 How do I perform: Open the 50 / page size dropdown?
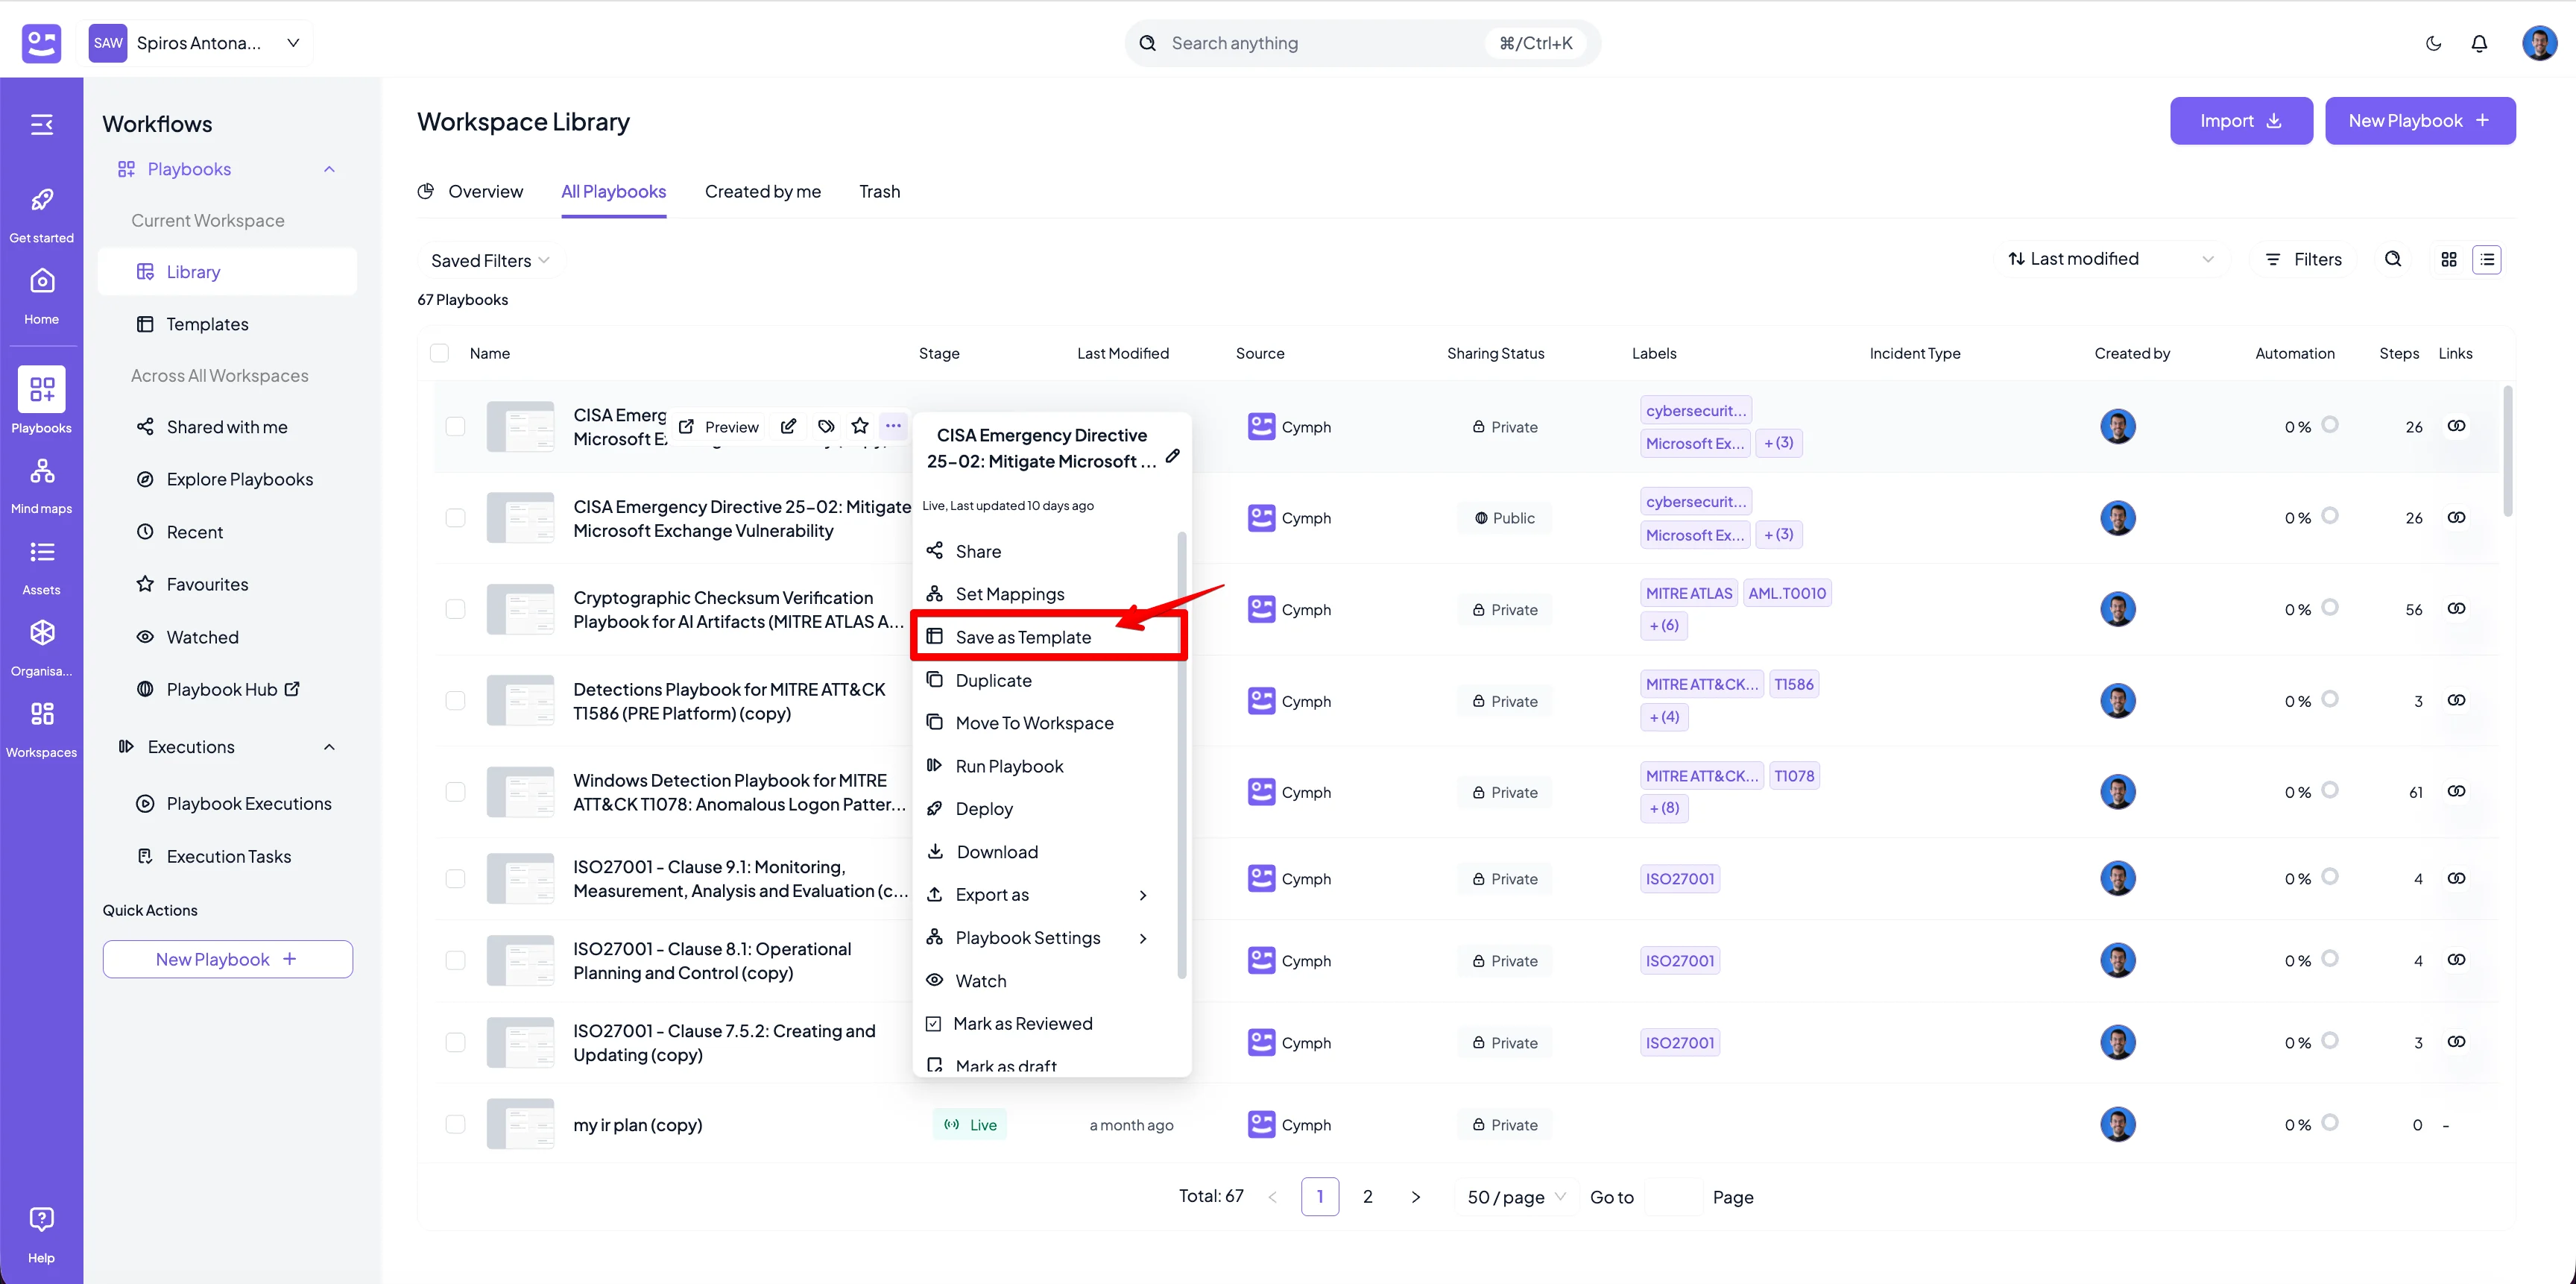[1516, 1197]
